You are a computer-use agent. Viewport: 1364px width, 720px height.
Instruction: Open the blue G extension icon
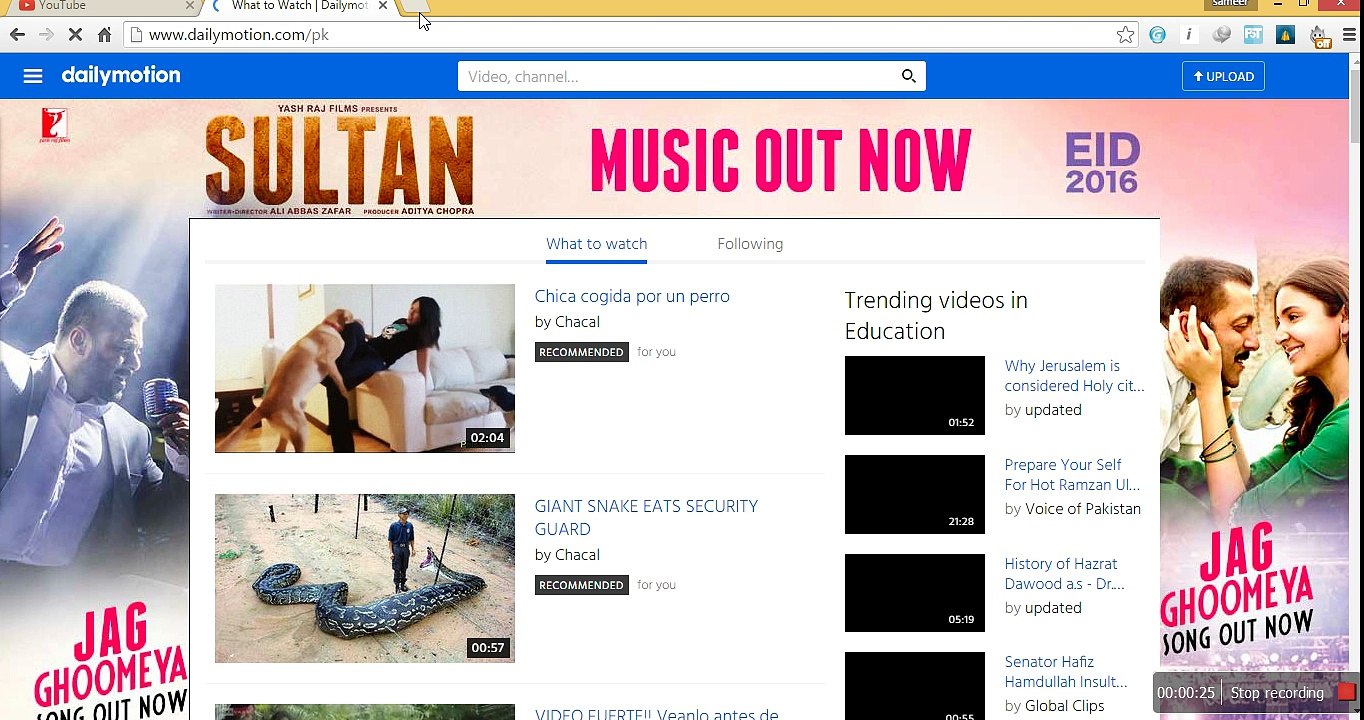coord(1157,35)
